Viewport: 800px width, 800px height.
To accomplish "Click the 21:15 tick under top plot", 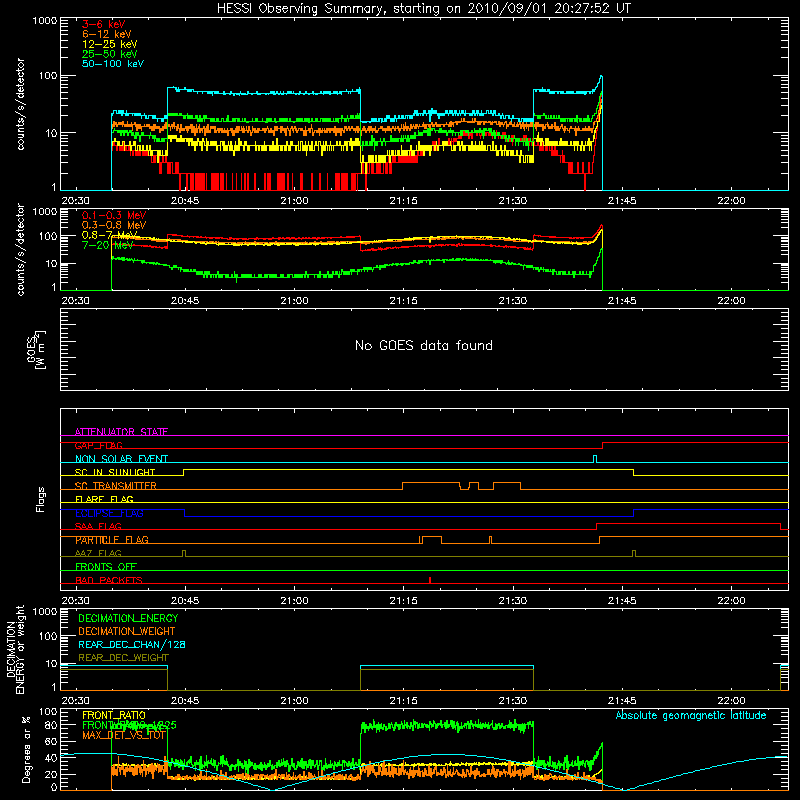I will (404, 201).
